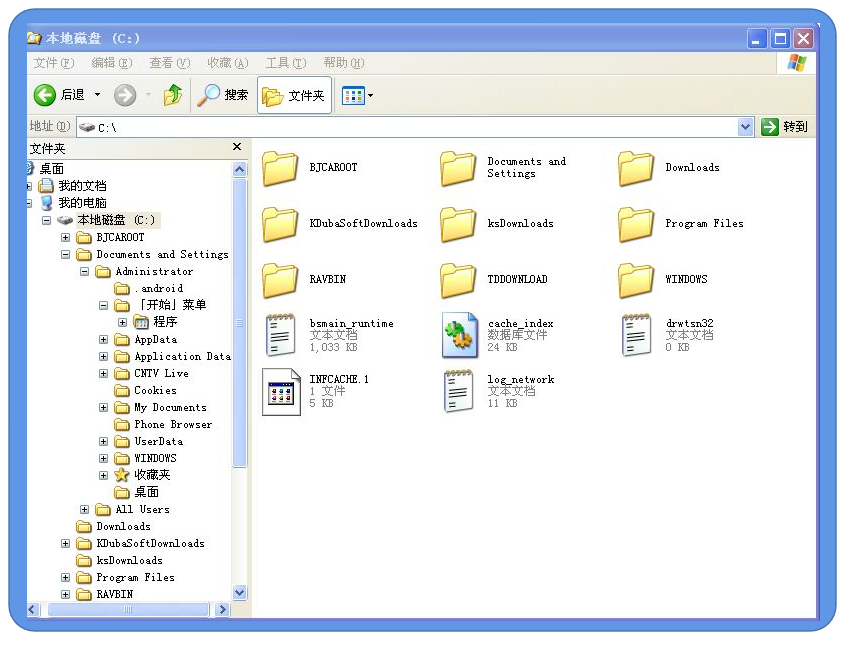Click the tree horizontal scroll-left arrow
850x647 pixels.
32,610
